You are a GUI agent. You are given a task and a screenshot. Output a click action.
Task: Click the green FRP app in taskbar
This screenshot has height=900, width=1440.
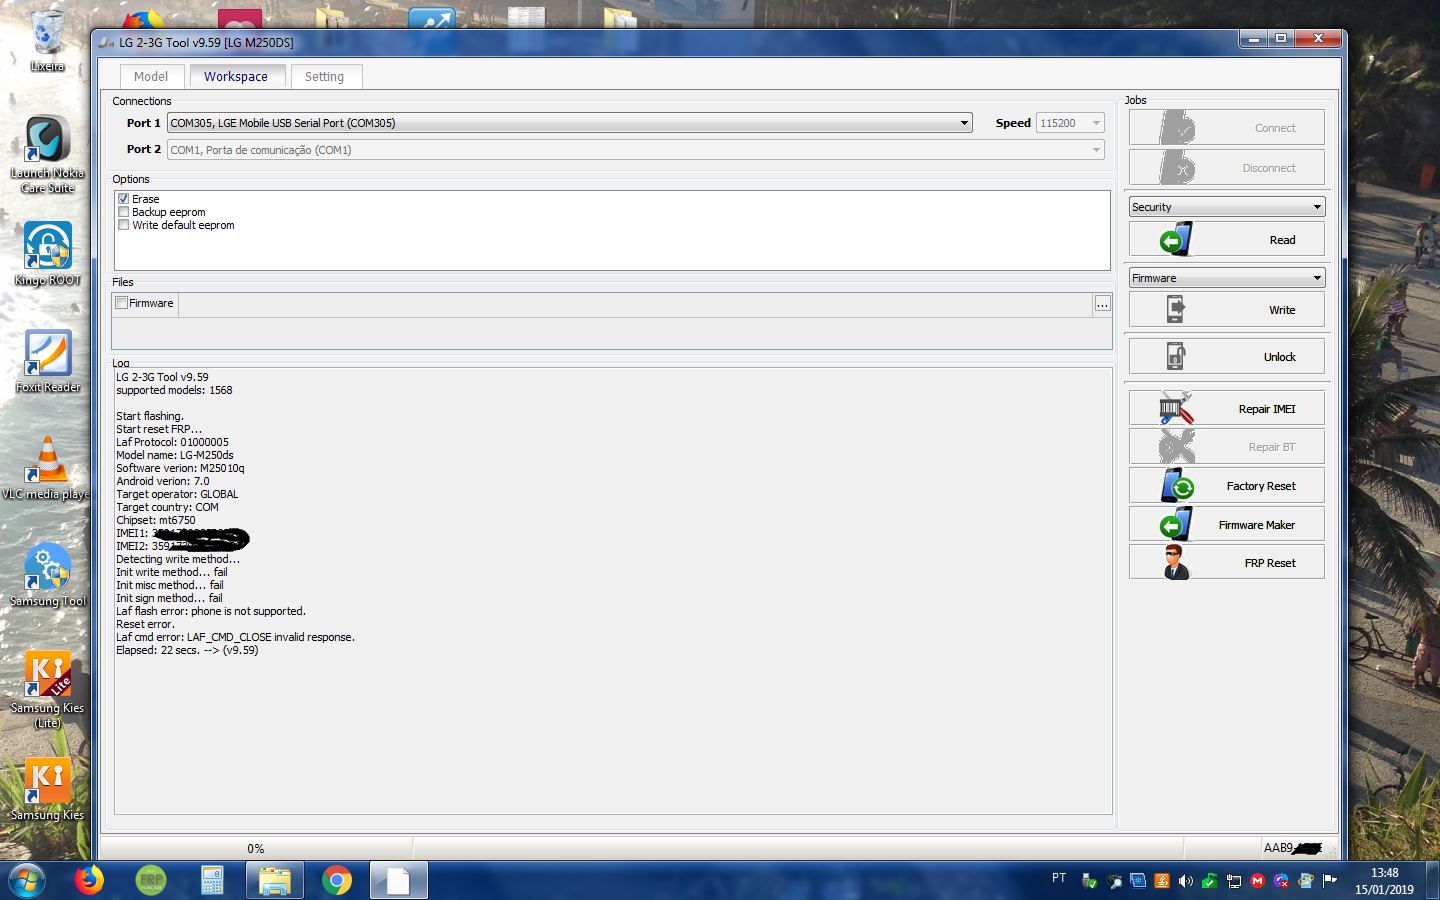coord(151,881)
